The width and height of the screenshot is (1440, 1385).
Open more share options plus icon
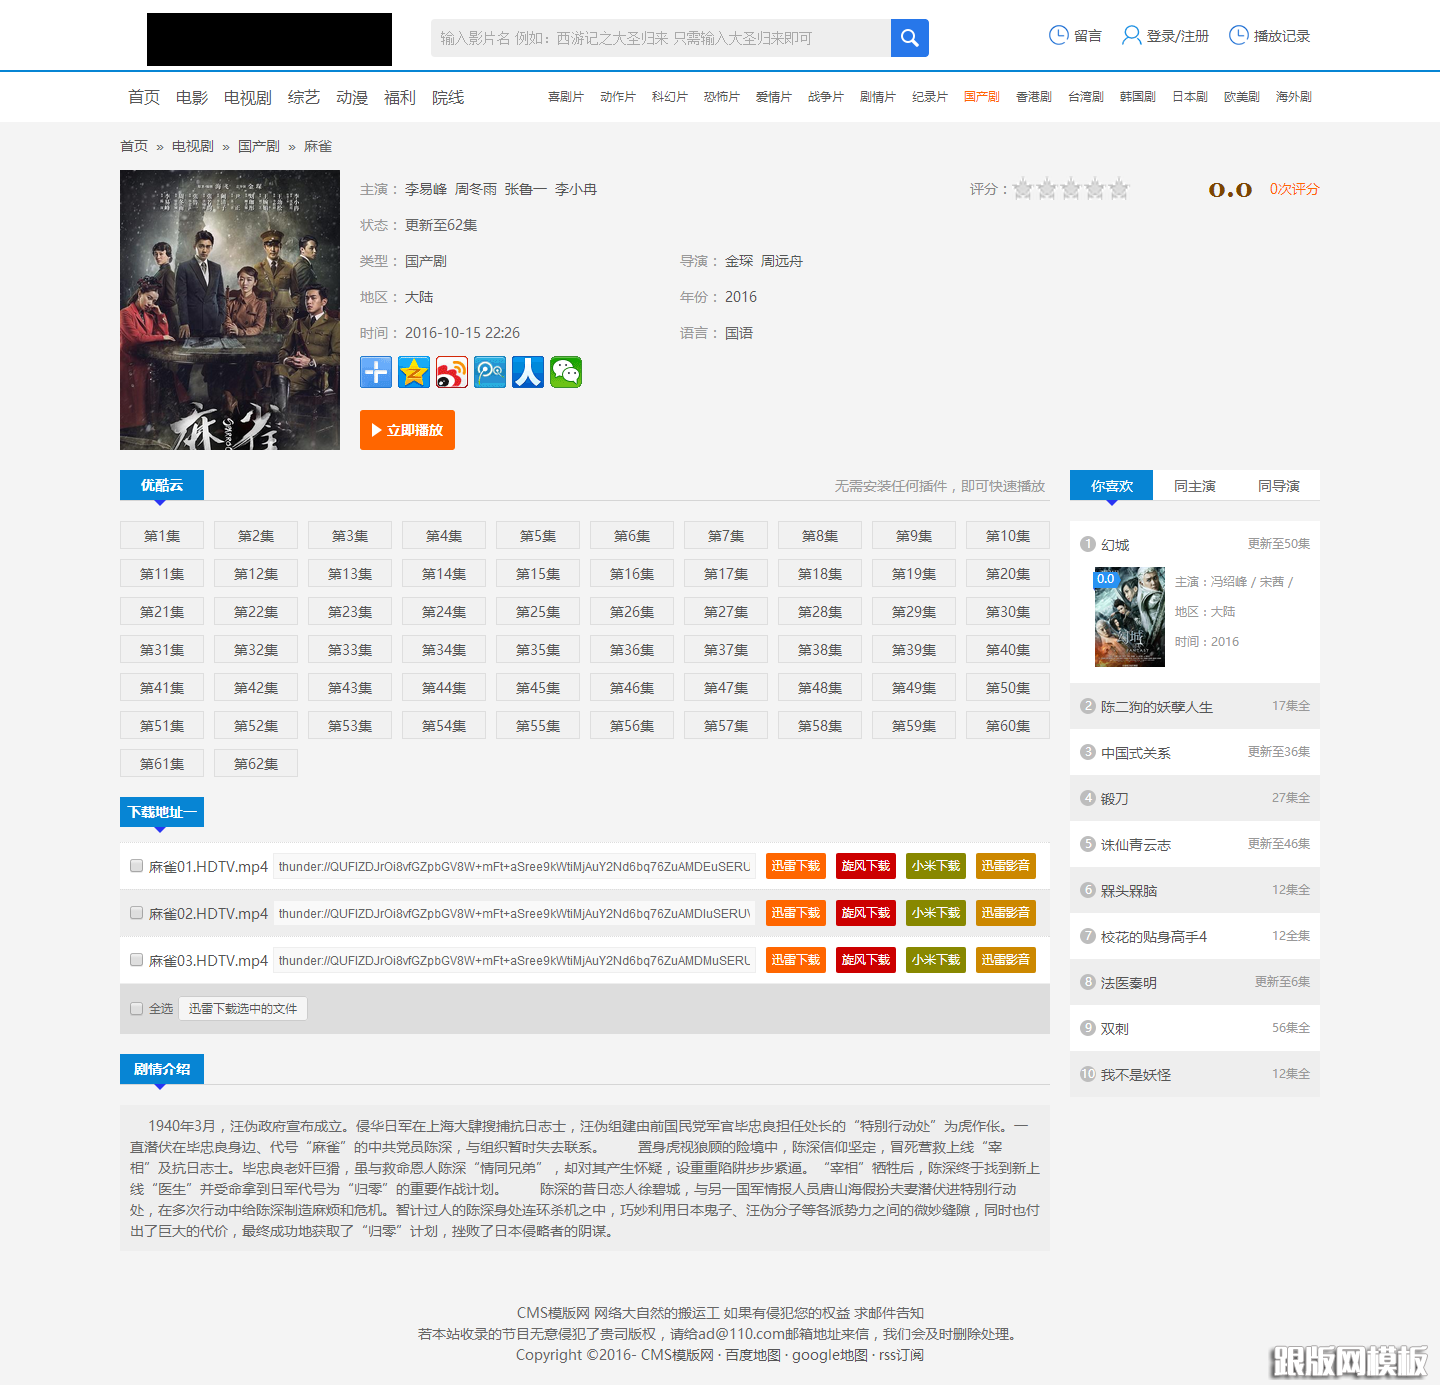pos(376,372)
